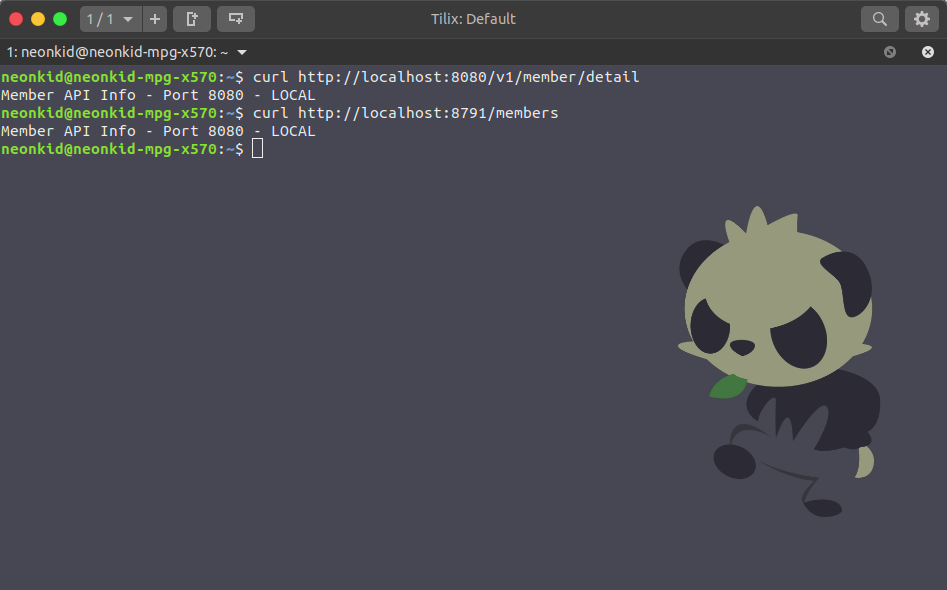
Task: Click the terminal title neonkid@neonkid-mpg-x570
Action: click(117, 53)
